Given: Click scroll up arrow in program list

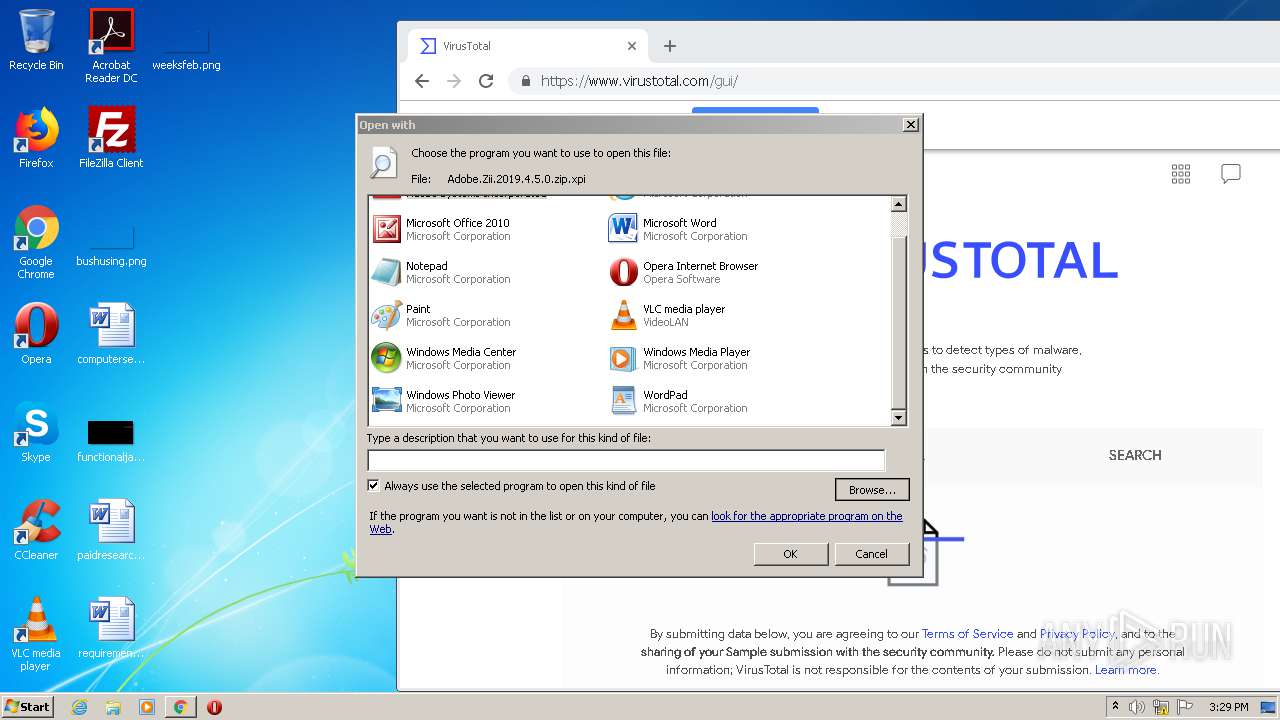Looking at the screenshot, I should 898,204.
